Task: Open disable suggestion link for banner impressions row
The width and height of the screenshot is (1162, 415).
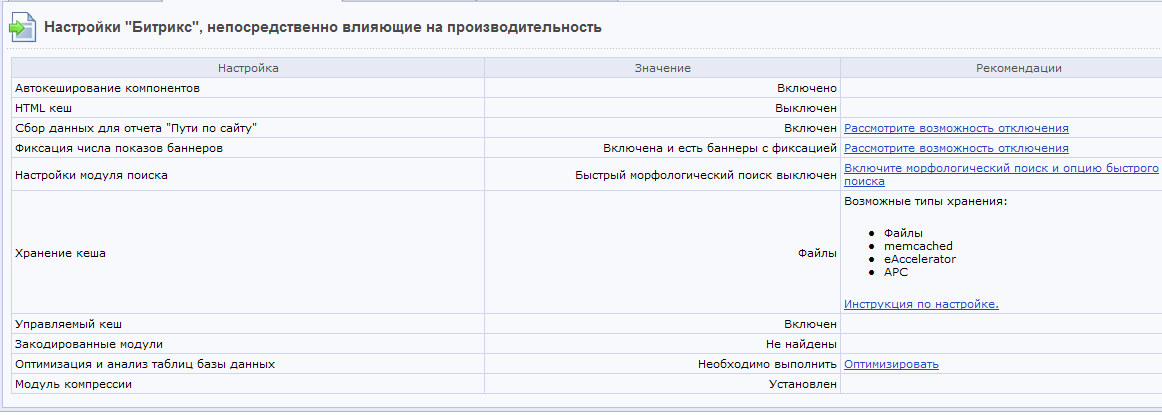Action: tap(956, 148)
